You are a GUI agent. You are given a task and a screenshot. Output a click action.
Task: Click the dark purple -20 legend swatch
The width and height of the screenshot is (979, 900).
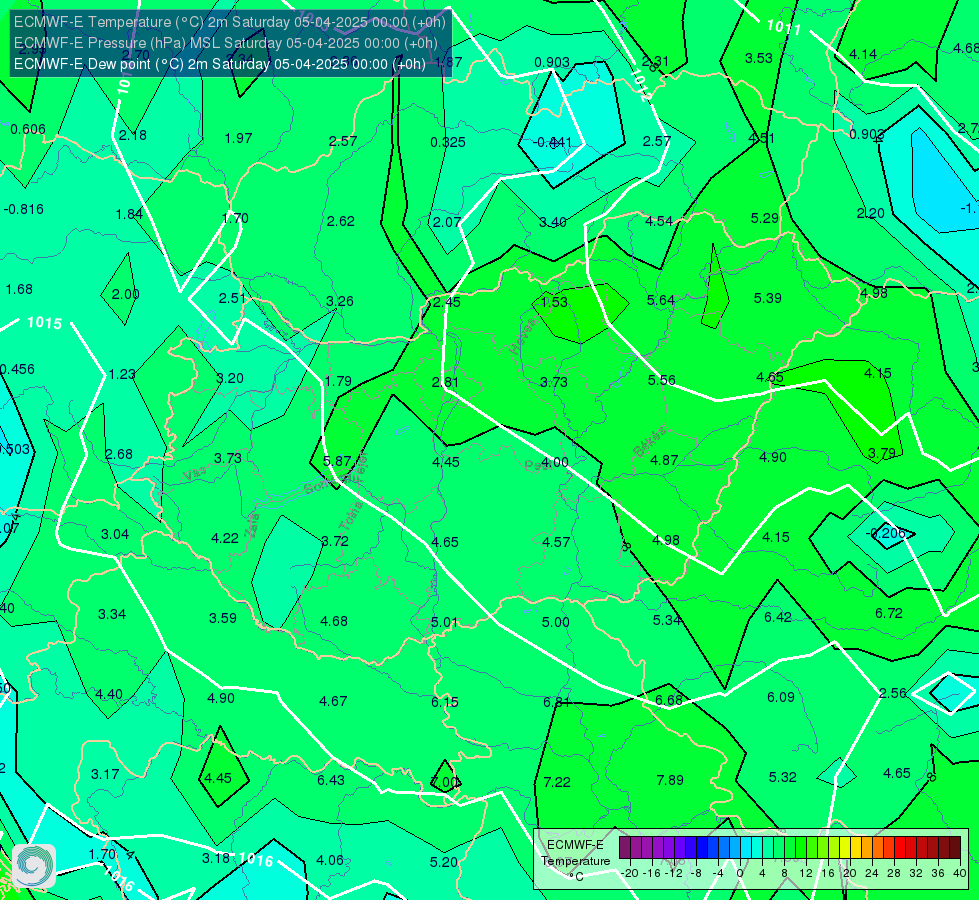625,848
